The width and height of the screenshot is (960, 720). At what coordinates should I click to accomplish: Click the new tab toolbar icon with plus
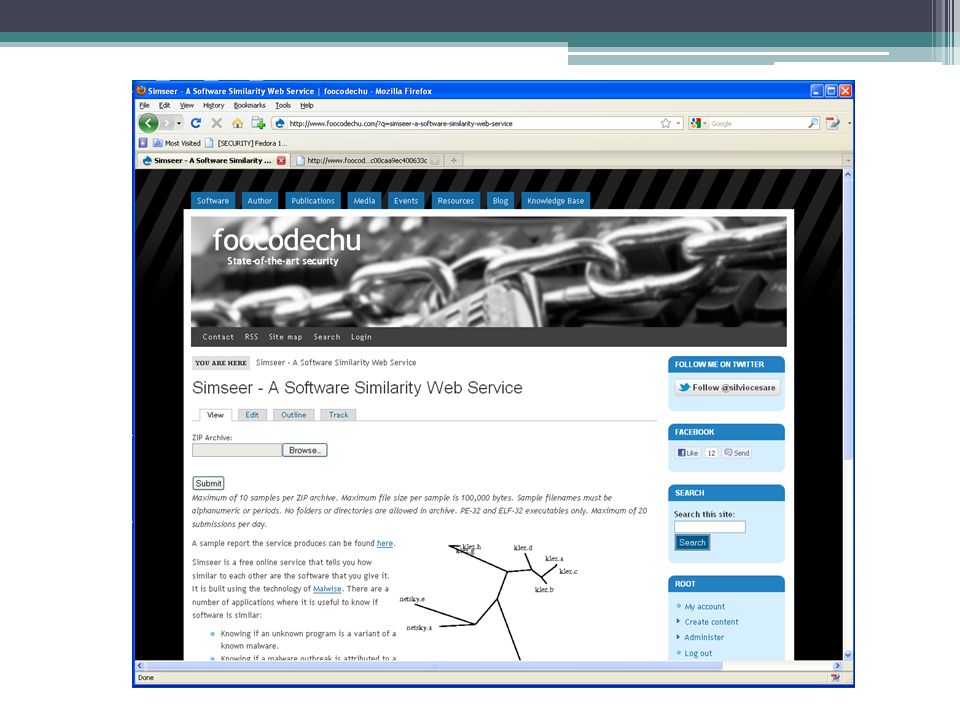coord(258,123)
